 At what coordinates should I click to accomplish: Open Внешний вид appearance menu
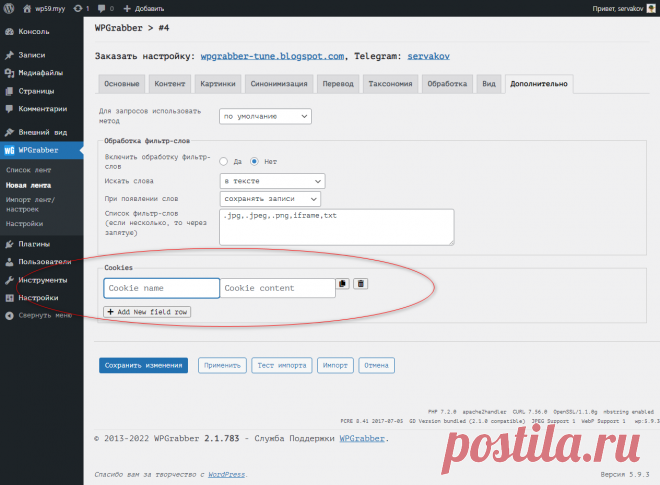point(43,132)
